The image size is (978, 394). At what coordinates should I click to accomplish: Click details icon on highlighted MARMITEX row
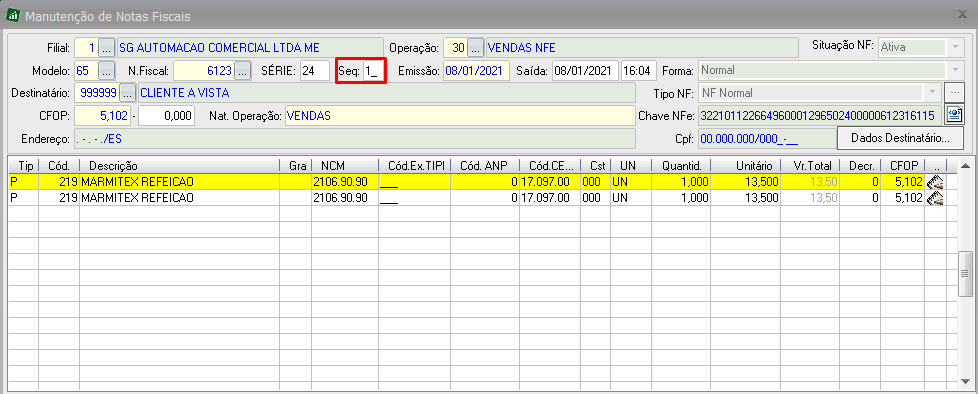(935, 182)
